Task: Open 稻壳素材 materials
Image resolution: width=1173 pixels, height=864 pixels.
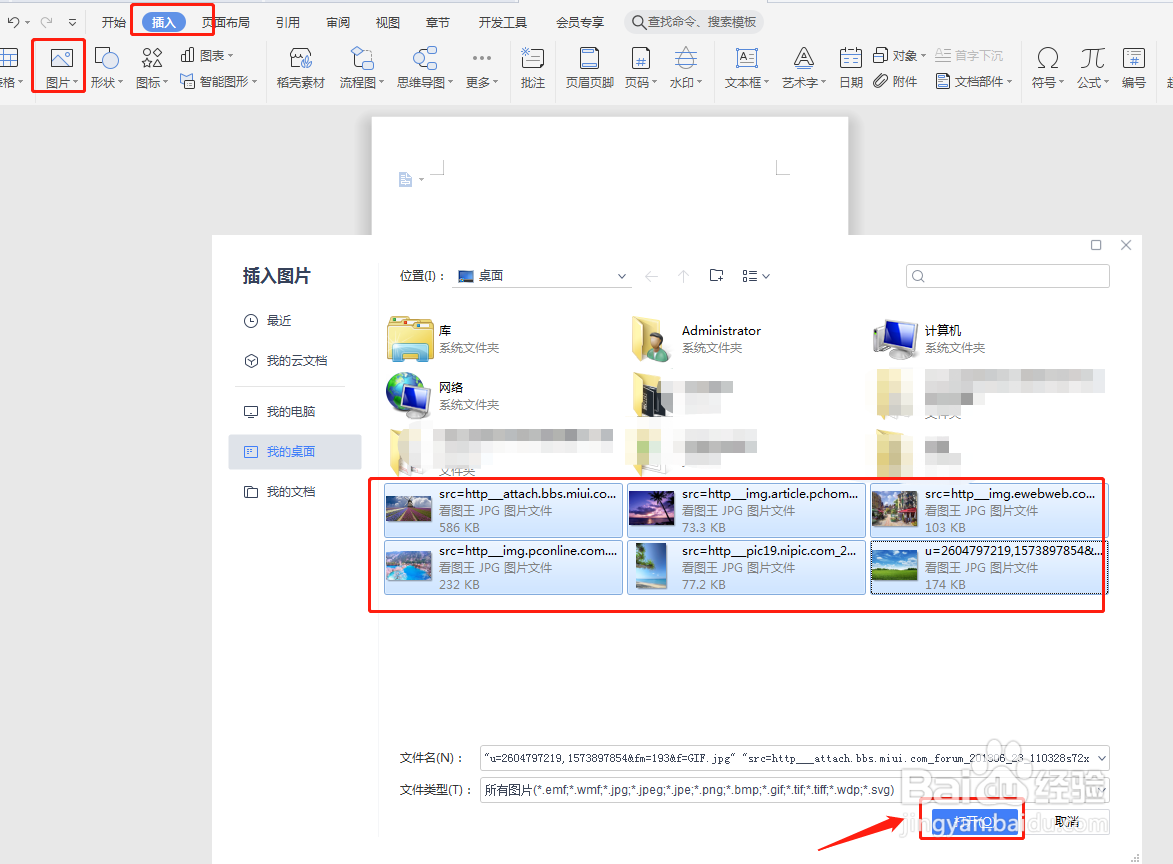Action: pyautogui.click(x=301, y=67)
